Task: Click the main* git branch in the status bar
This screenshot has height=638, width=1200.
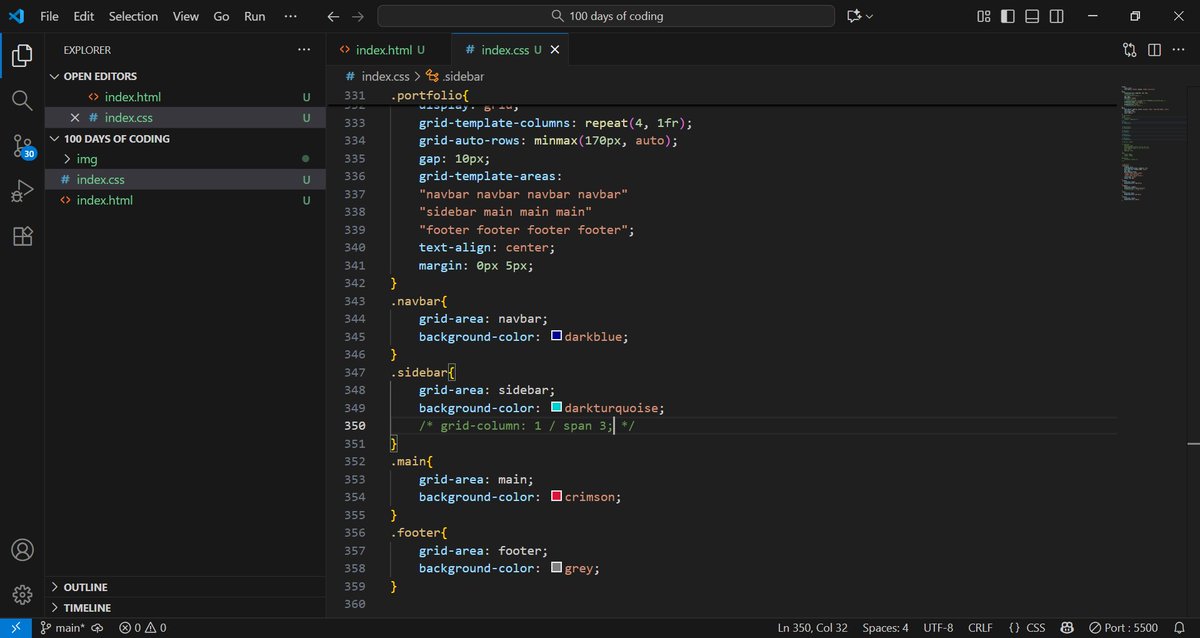Action: 61,628
